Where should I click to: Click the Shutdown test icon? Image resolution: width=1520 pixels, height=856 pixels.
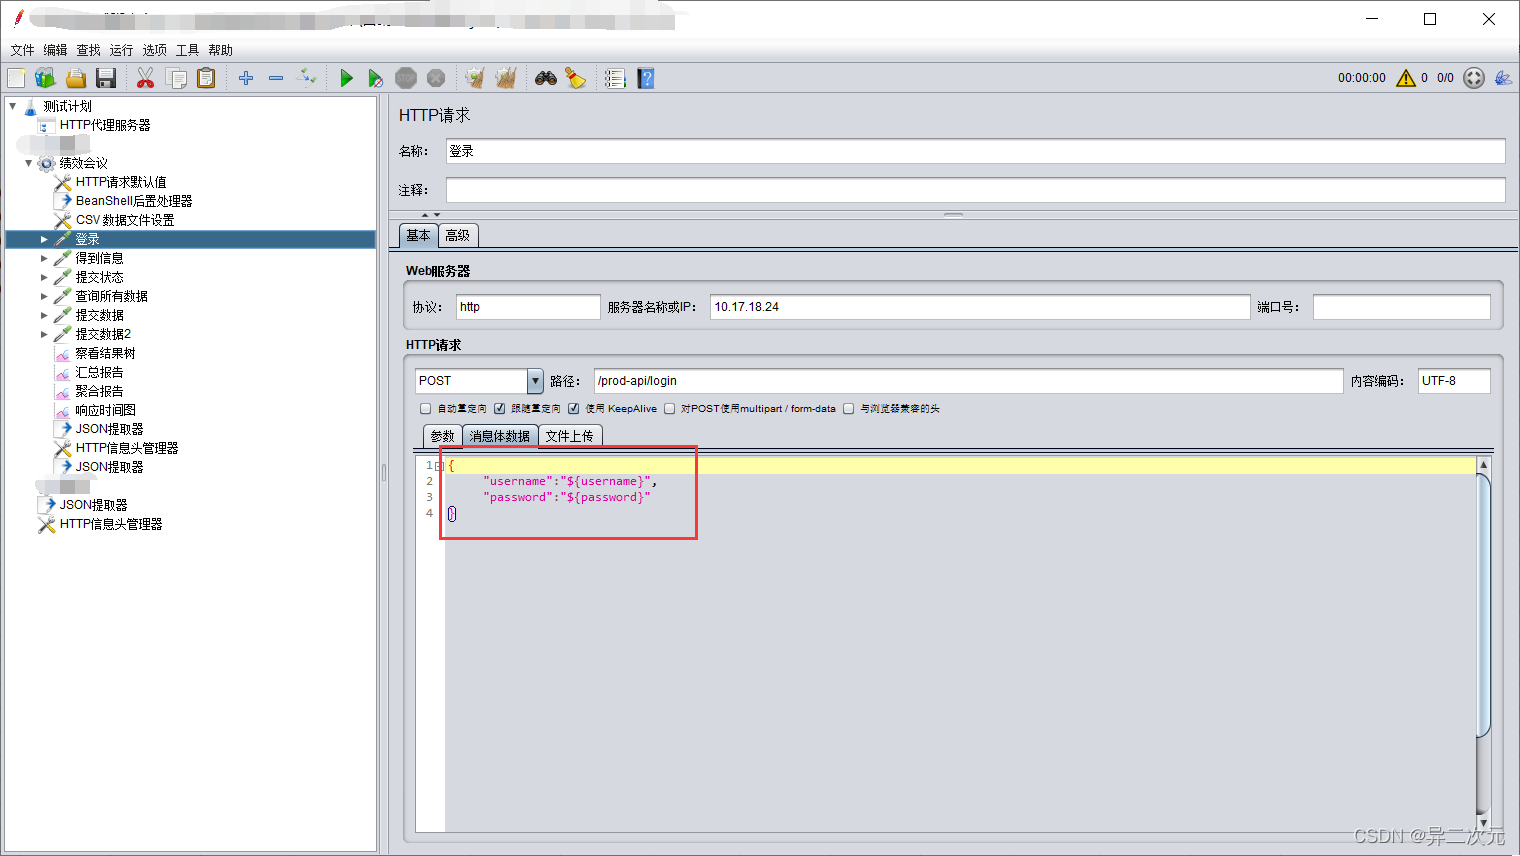click(436, 78)
